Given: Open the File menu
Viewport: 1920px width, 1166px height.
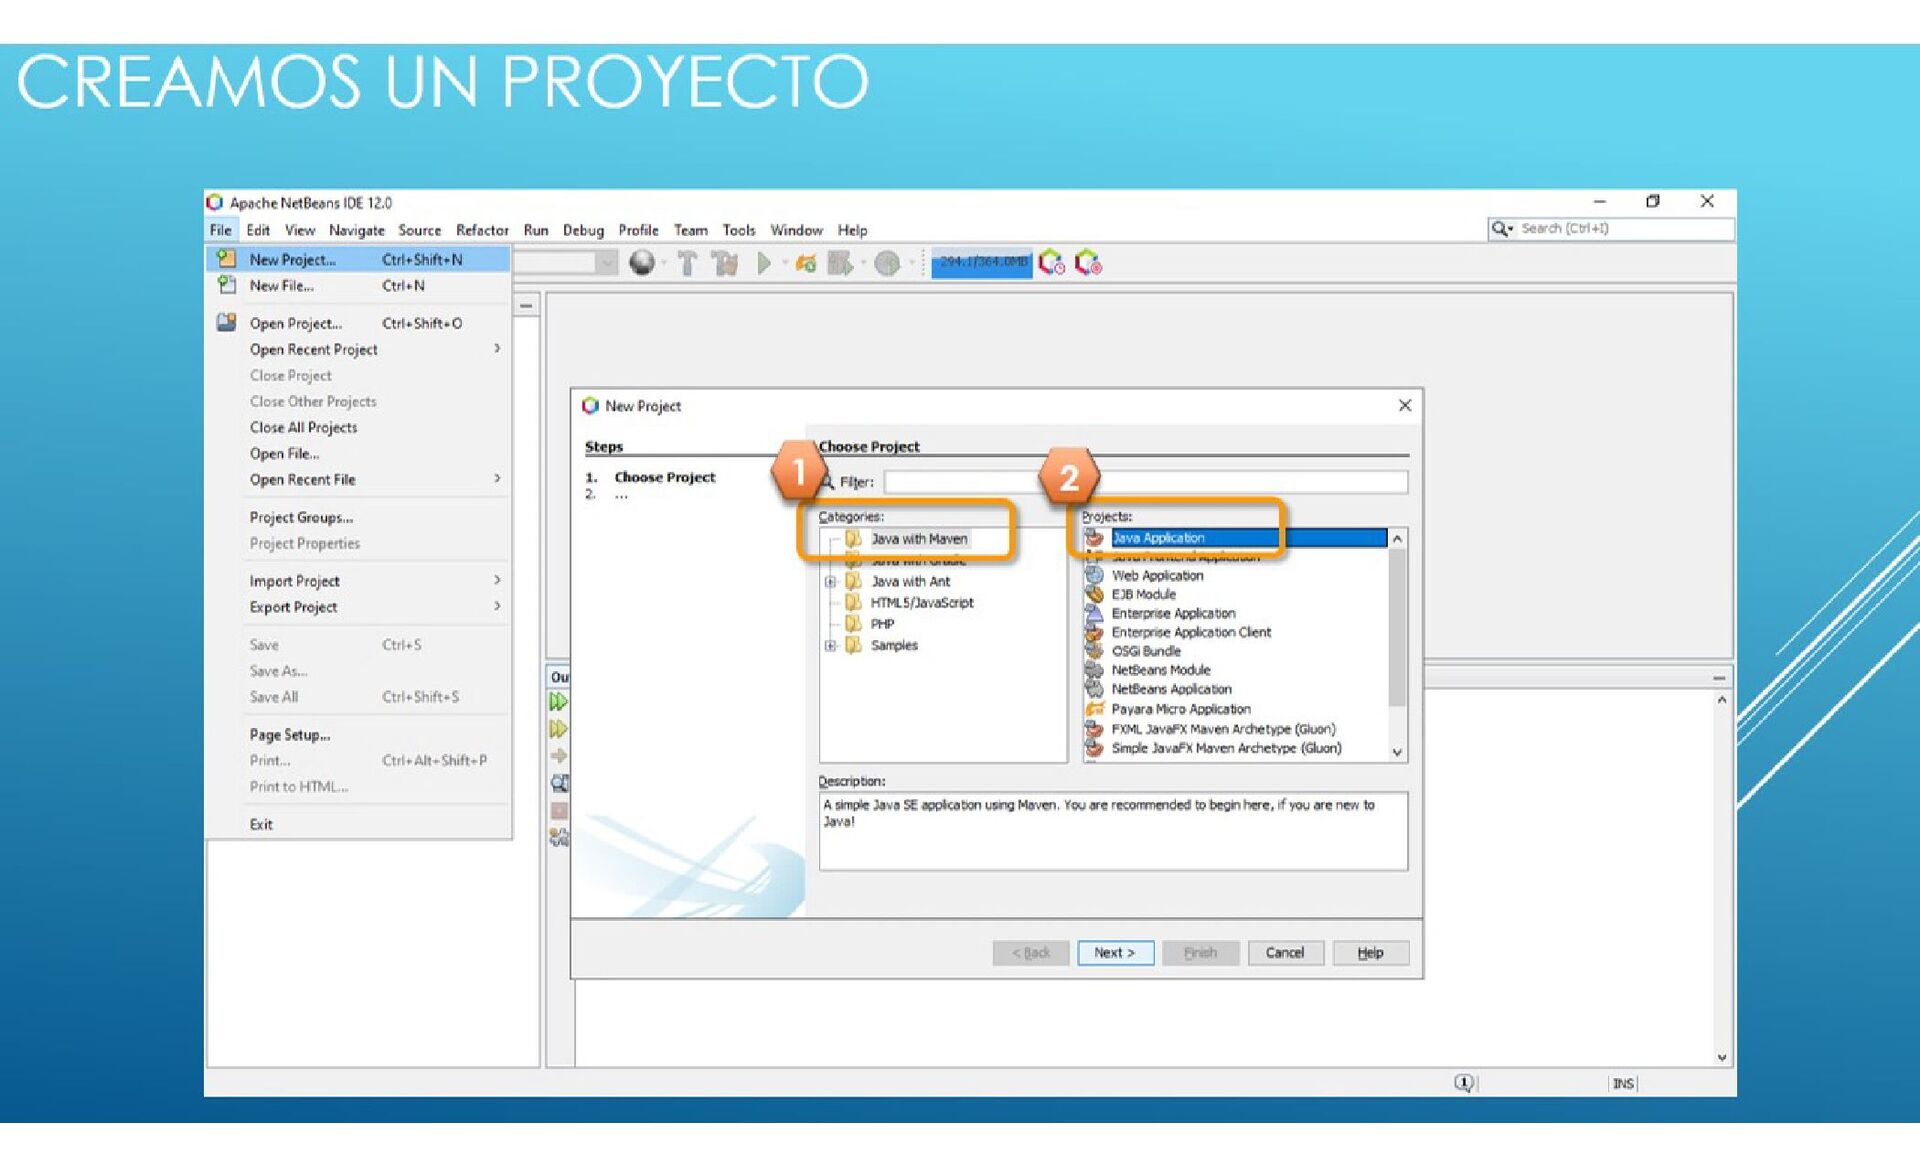Looking at the screenshot, I should point(220,230).
